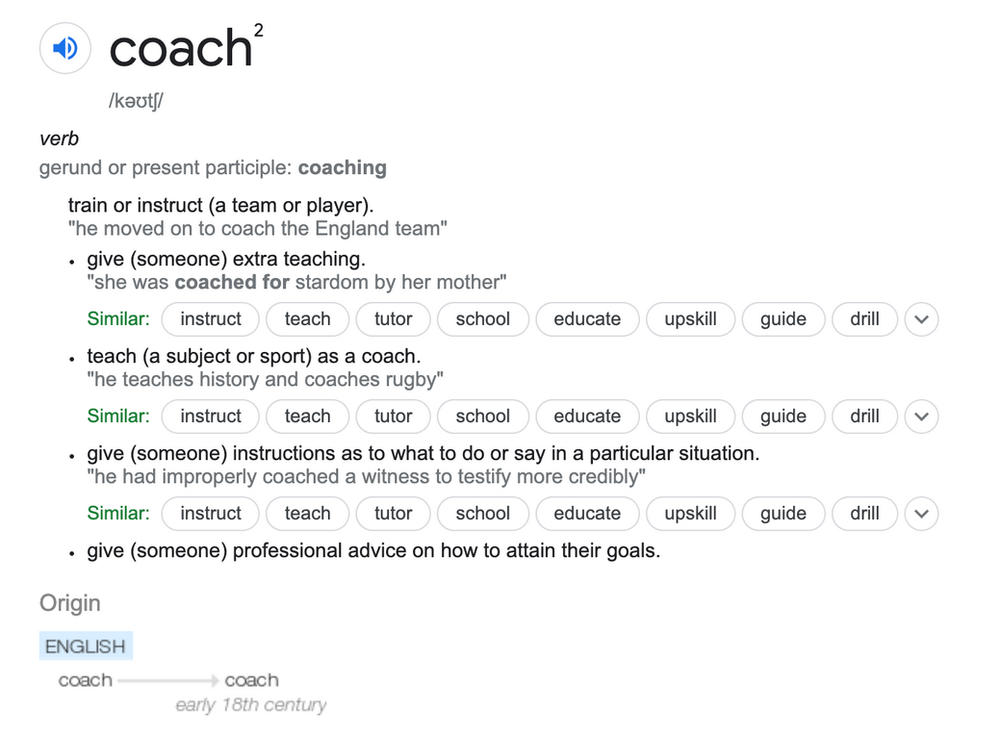The image size is (1000, 732).
Task: Choose the 'educate' chip under definition two
Action: [587, 416]
